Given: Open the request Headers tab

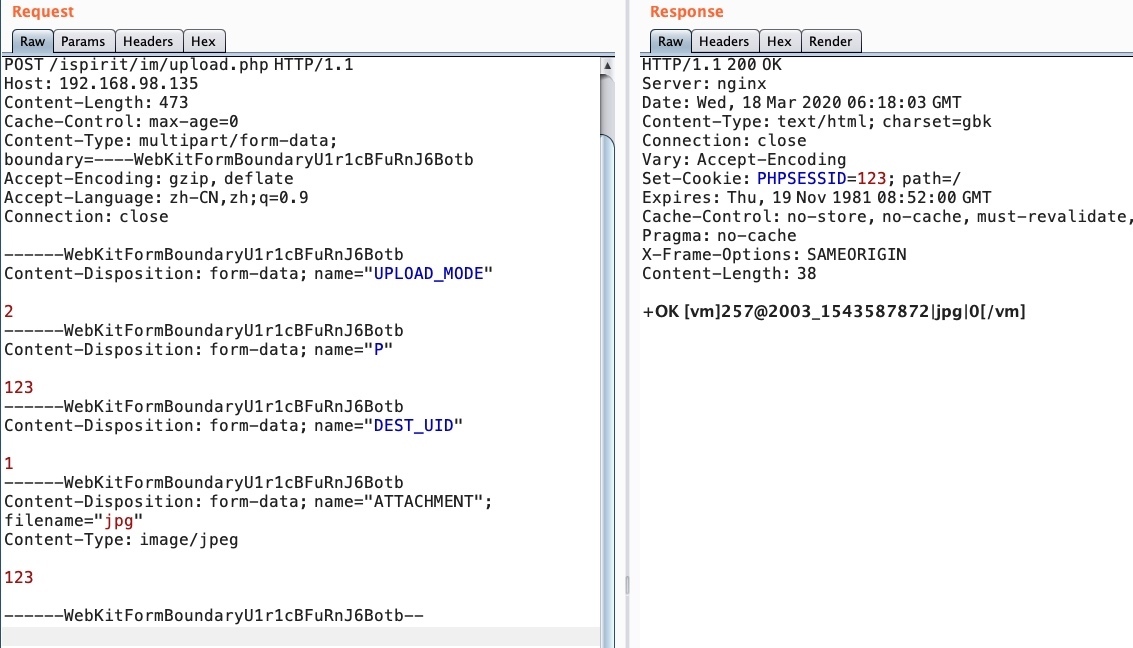Looking at the screenshot, I should (x=148, y=41).
